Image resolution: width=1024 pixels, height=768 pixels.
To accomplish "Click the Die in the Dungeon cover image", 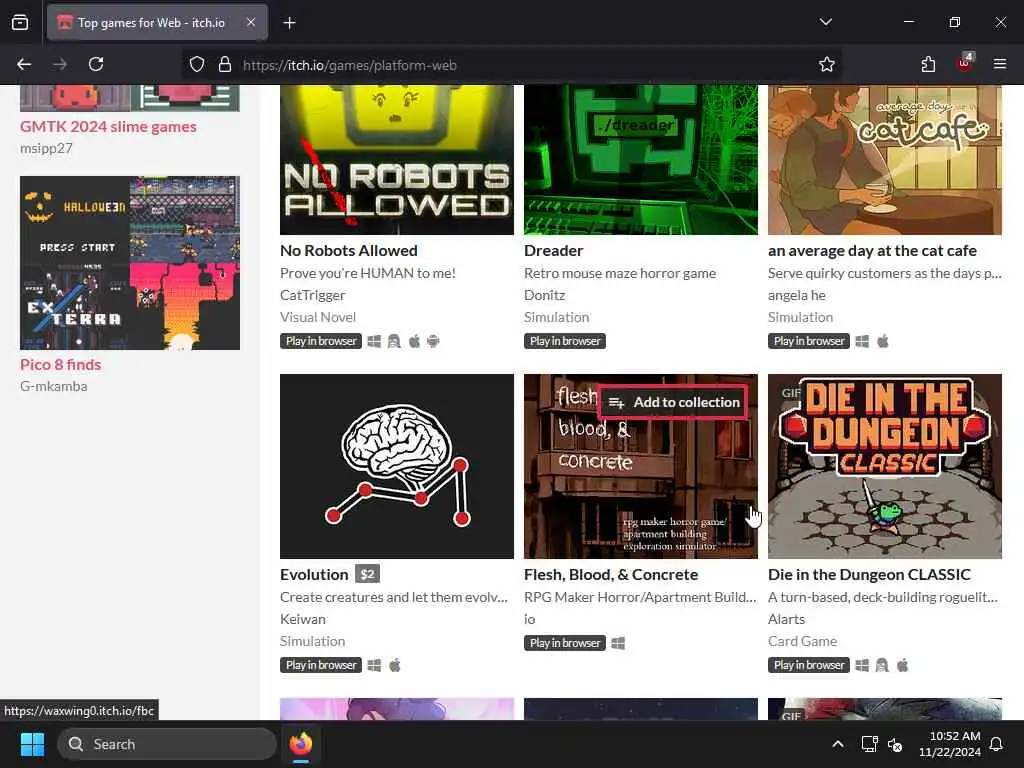I will [884, 466].
